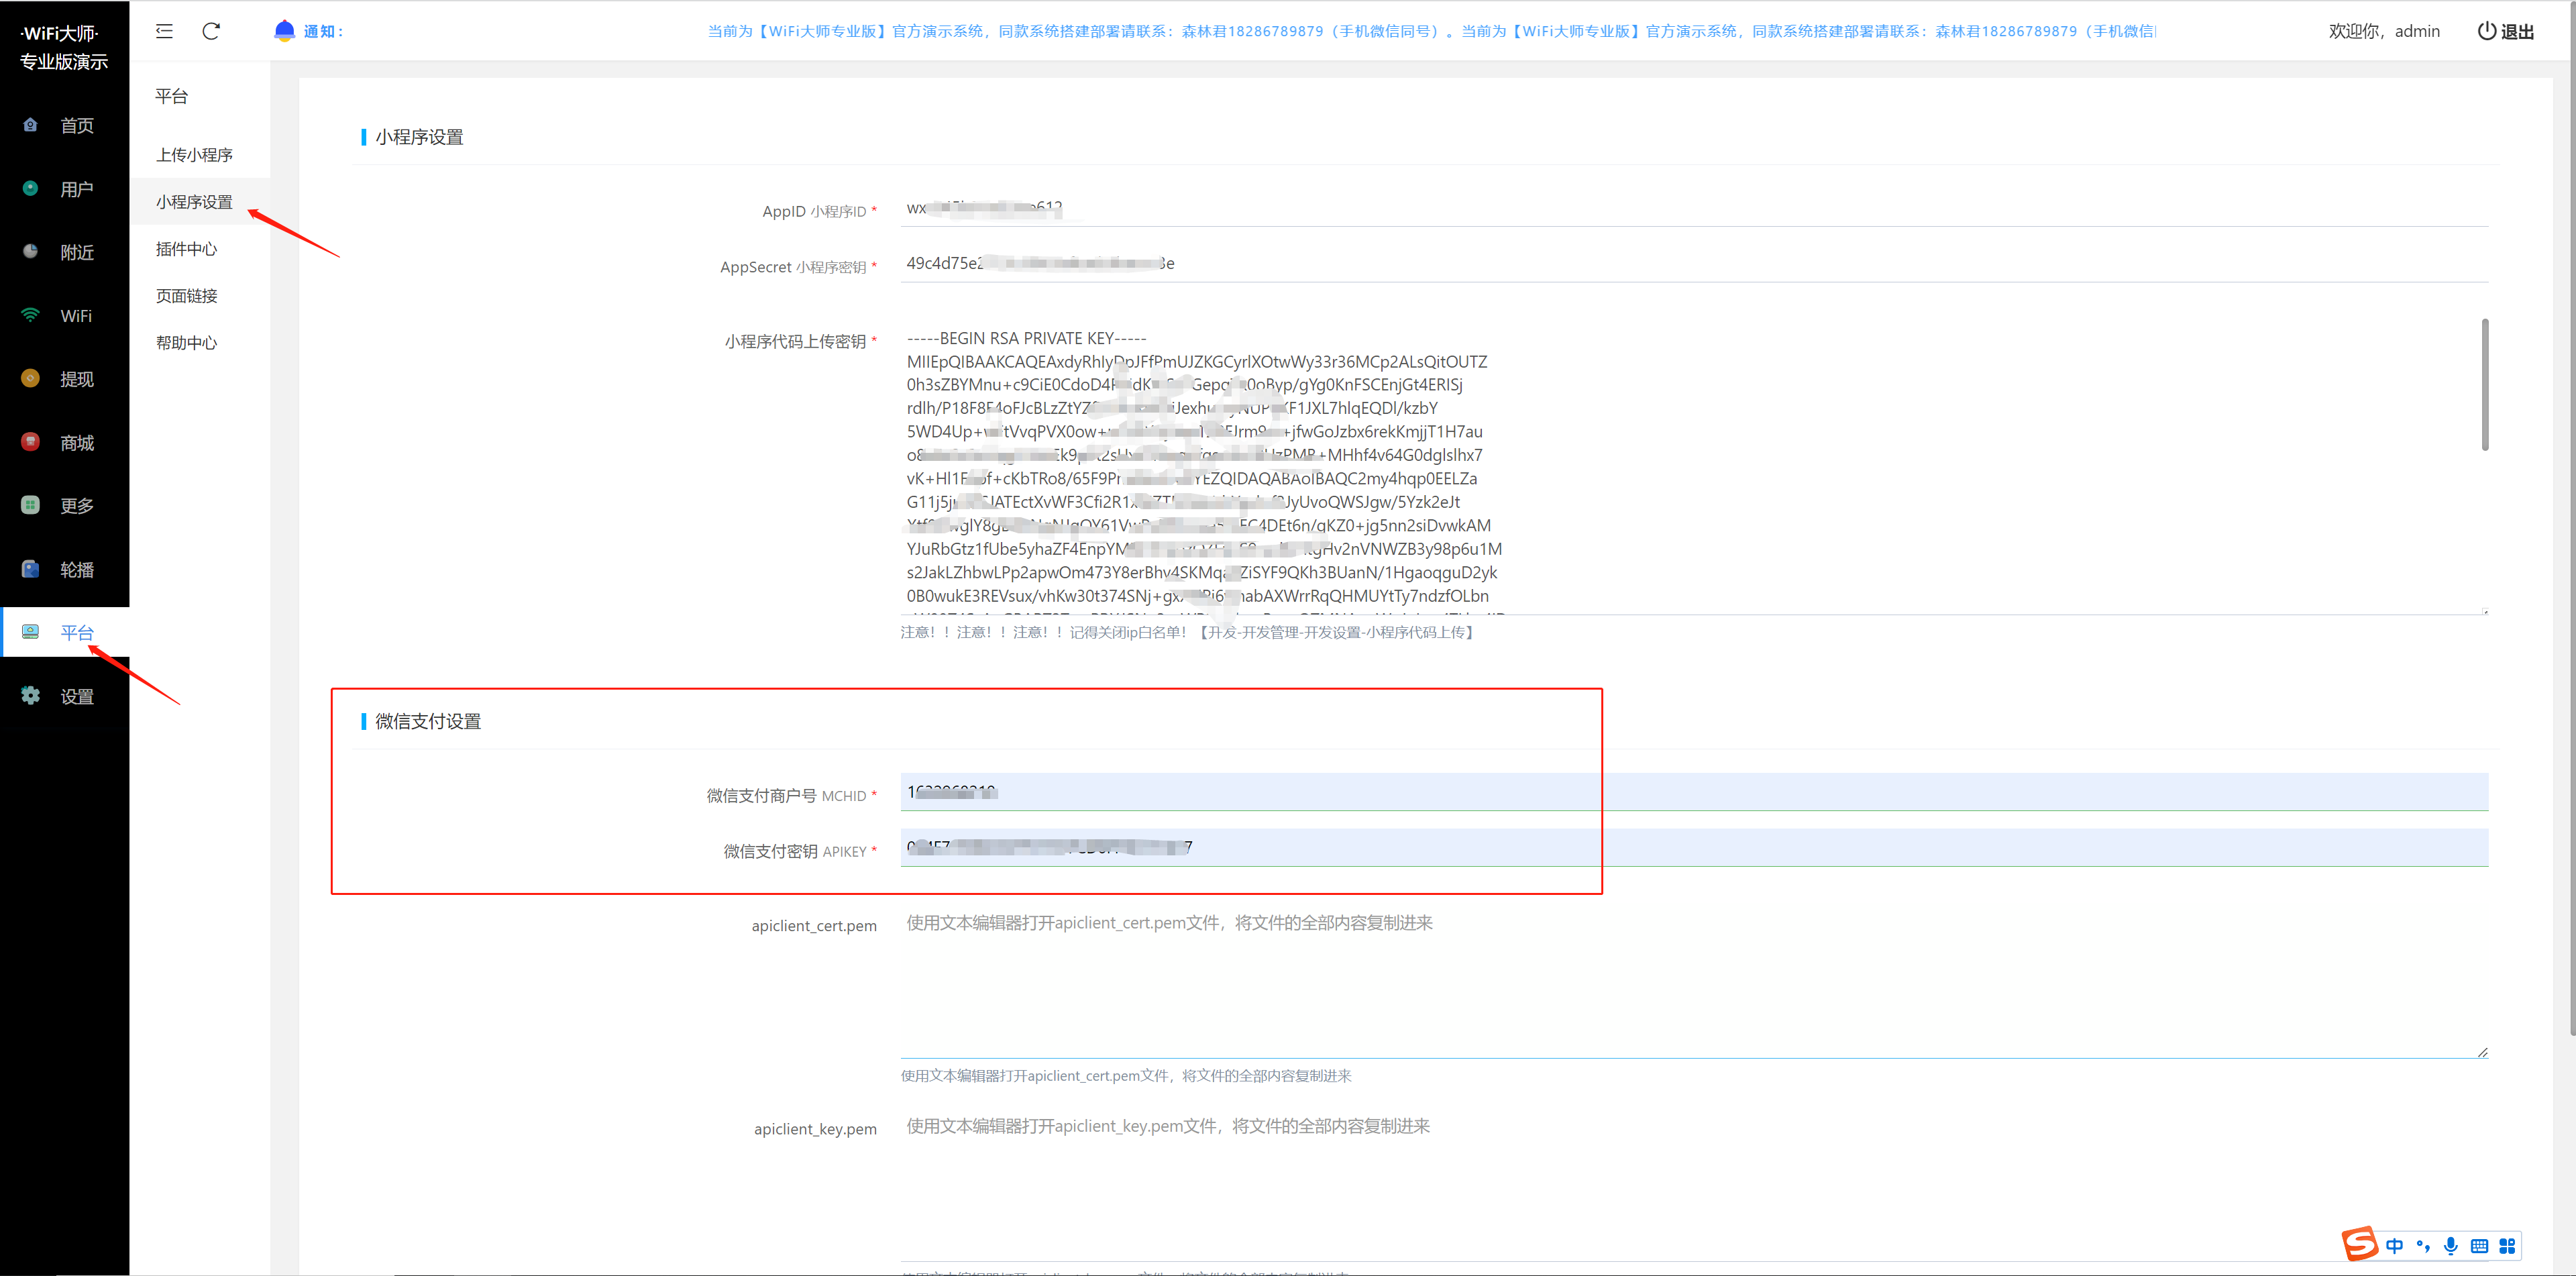2576x1276 pixels.
Task: Click the 提现 coin icon in sidebar
Action: pyautogui.click(x=30, y=378)
